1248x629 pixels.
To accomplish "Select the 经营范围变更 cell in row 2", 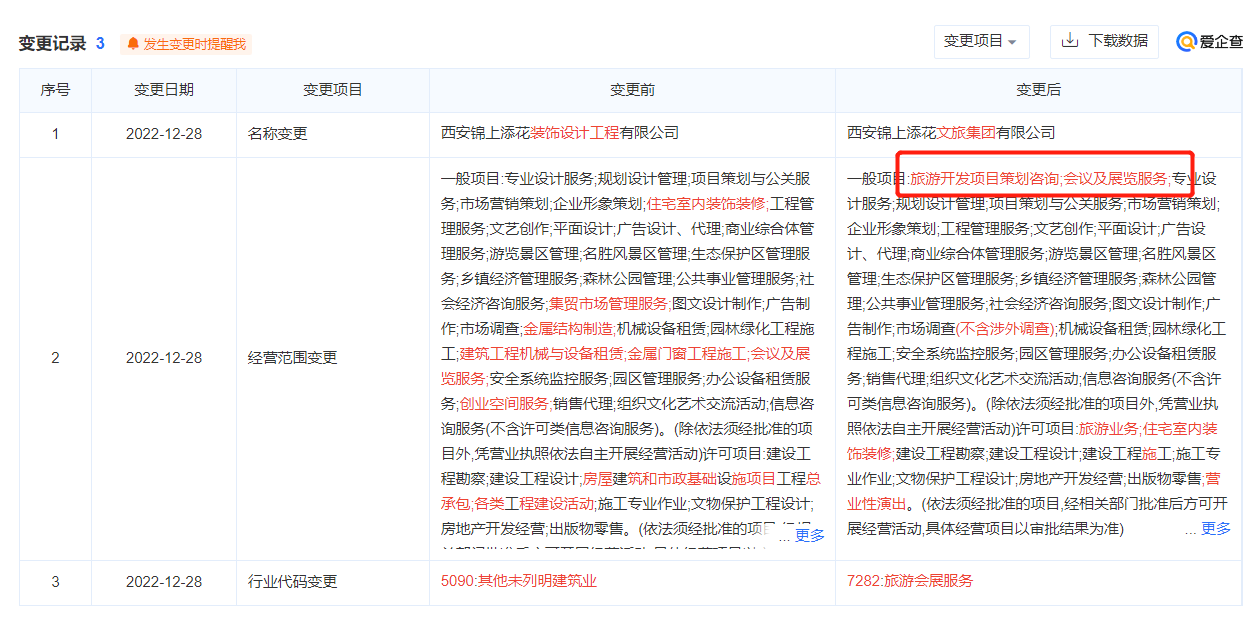I will 333,358.
